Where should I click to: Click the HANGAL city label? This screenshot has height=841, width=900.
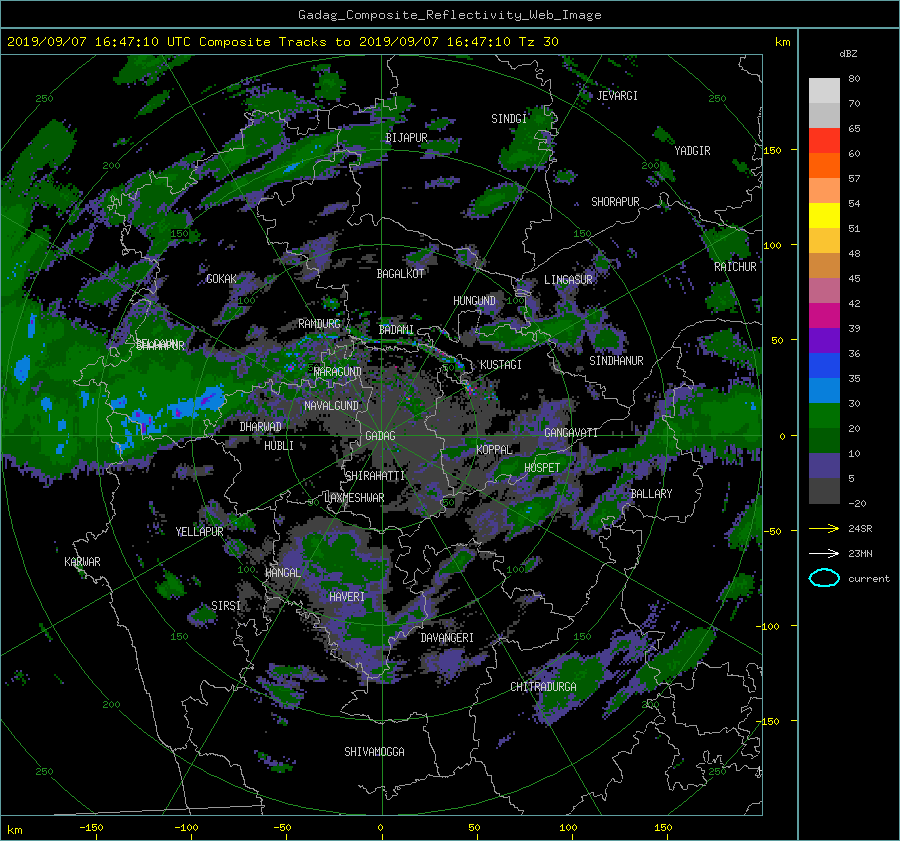point(283,573)
